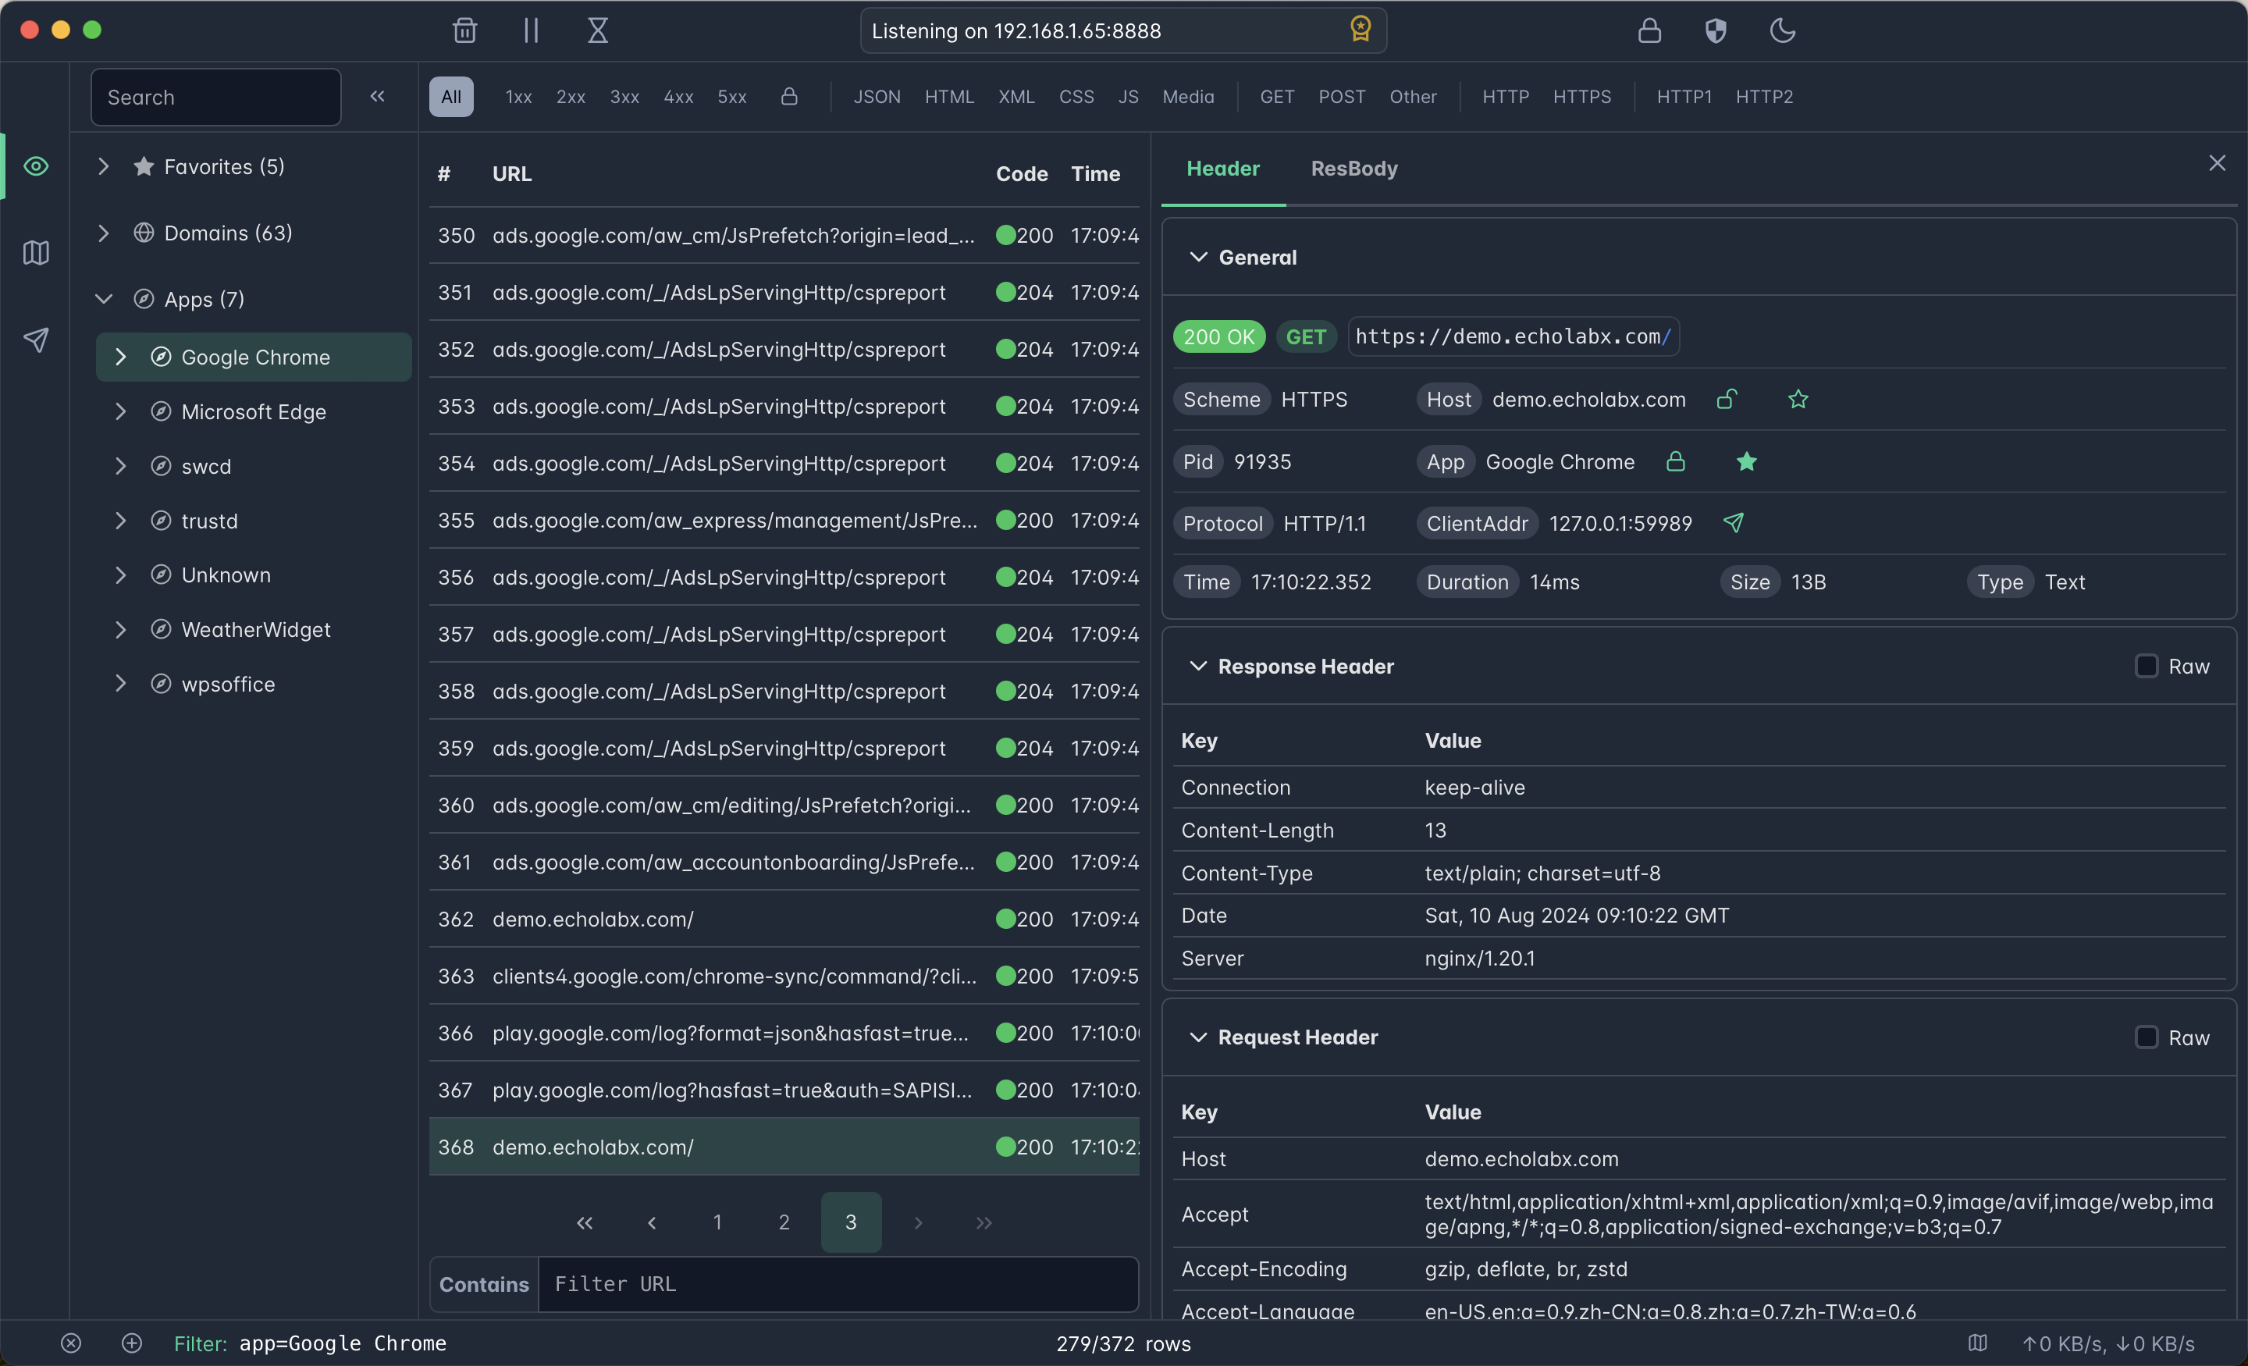Click the lock icon beside App Google Chrome
Viewport: 2248px width, 1366px height.
[1675, 461]
